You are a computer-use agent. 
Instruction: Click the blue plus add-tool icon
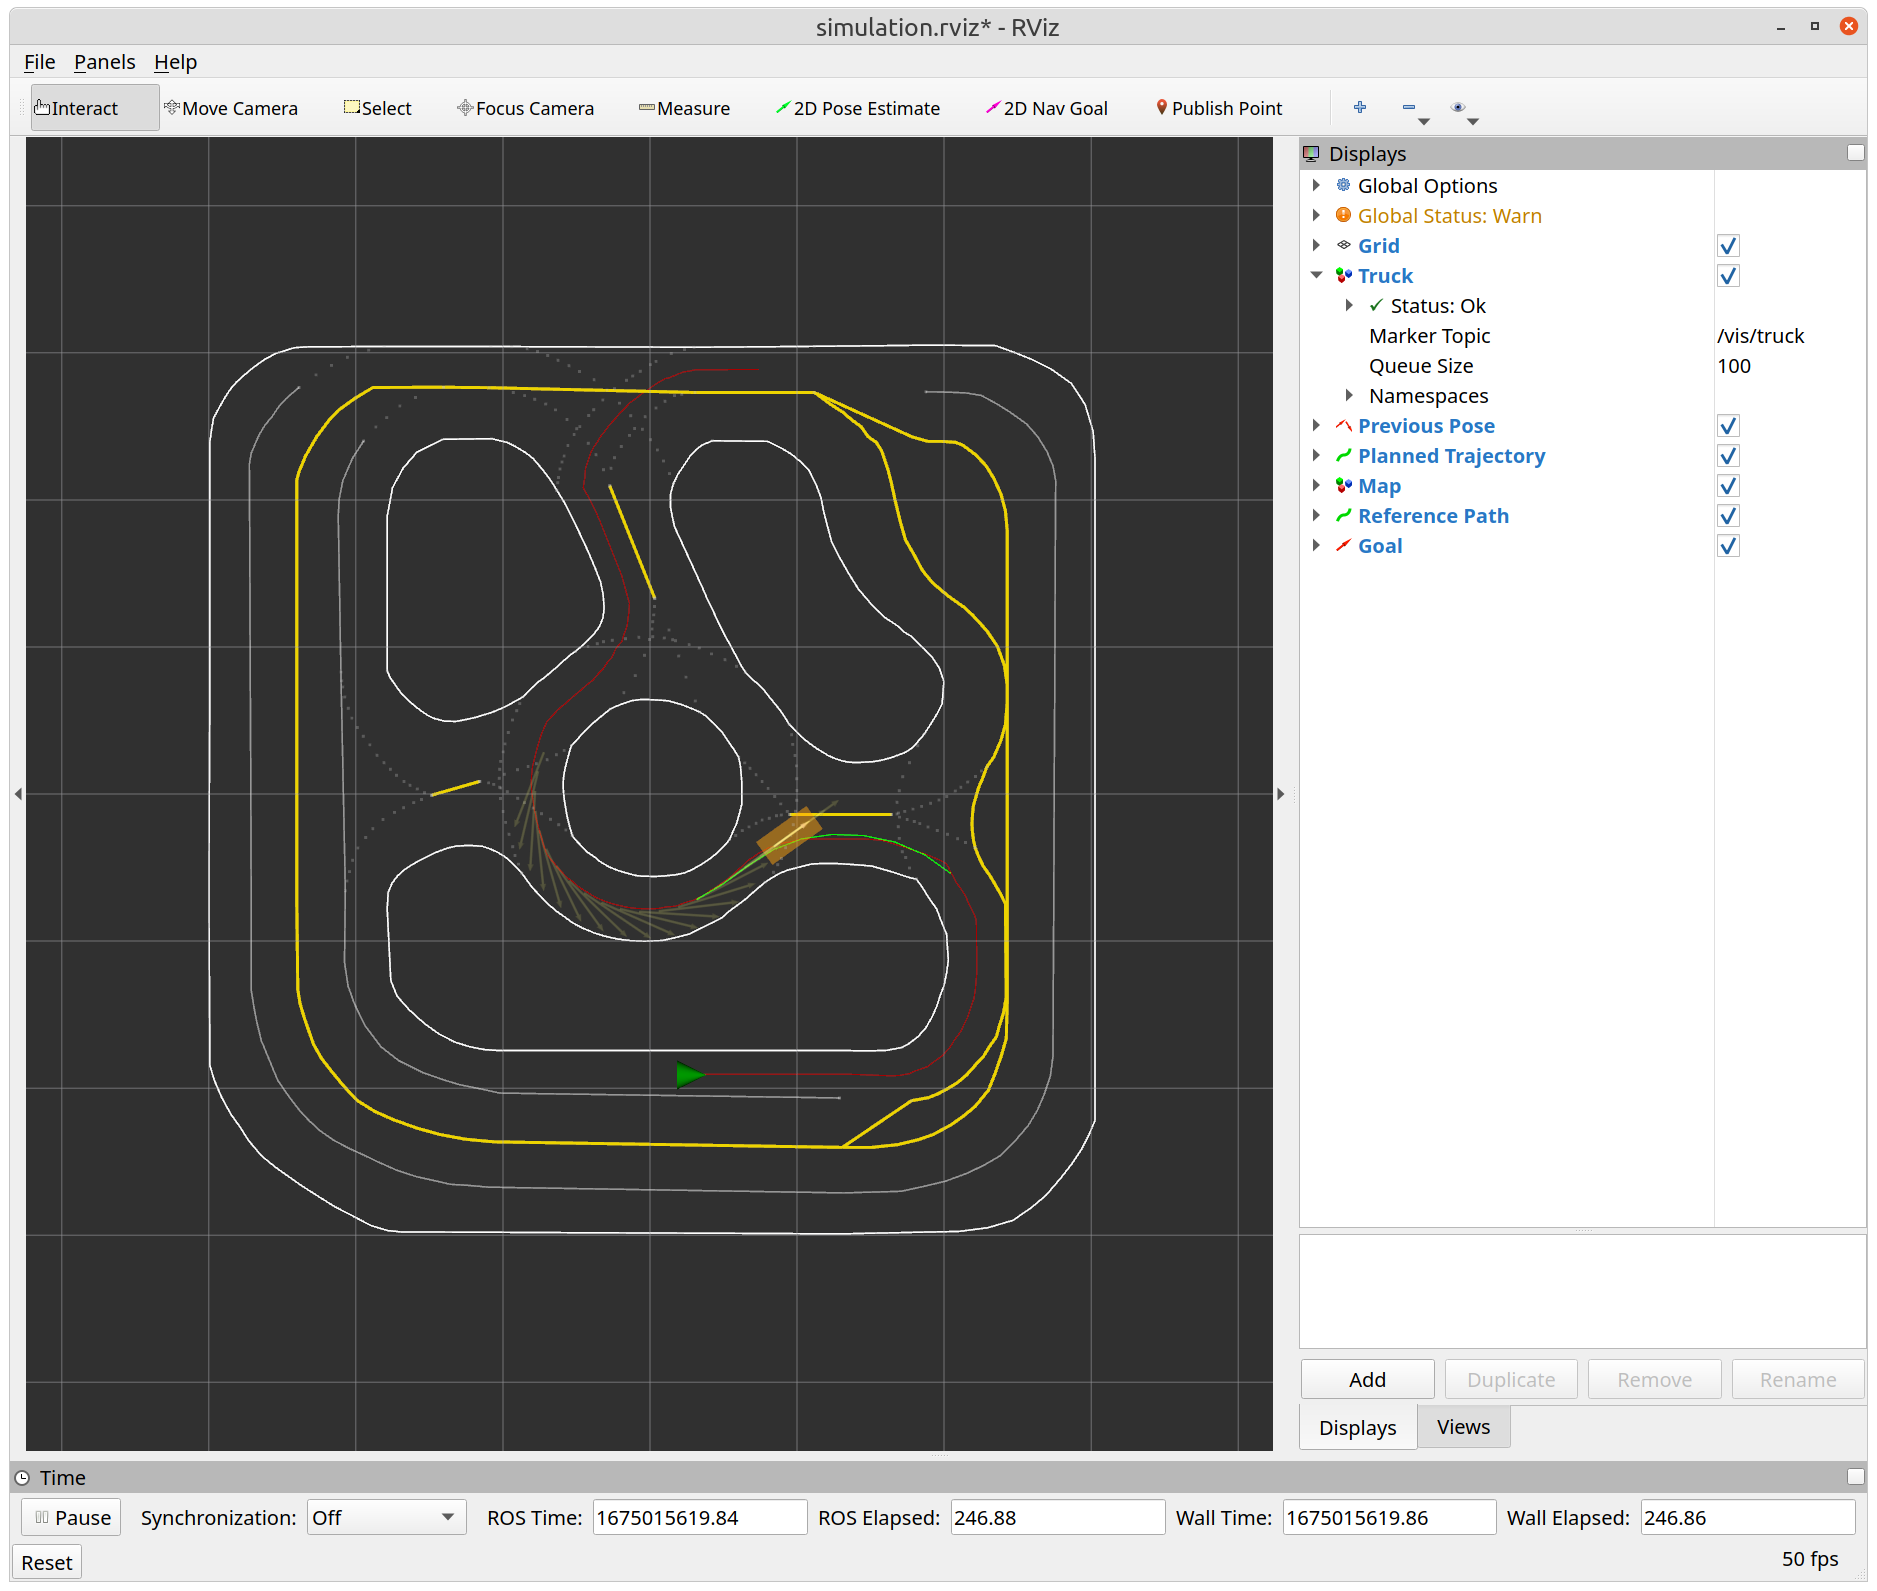click(x=1359, y=107)
